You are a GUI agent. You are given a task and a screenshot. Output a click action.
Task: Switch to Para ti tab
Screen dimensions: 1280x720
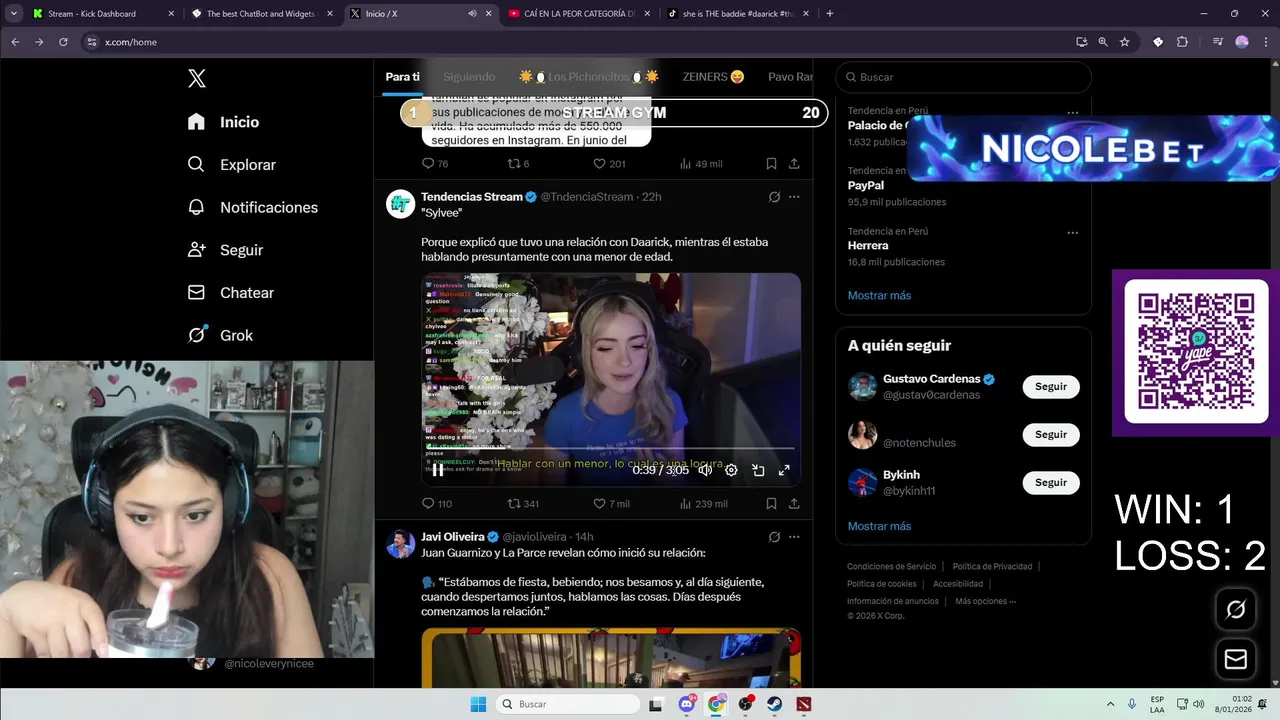tap(403, 77)
